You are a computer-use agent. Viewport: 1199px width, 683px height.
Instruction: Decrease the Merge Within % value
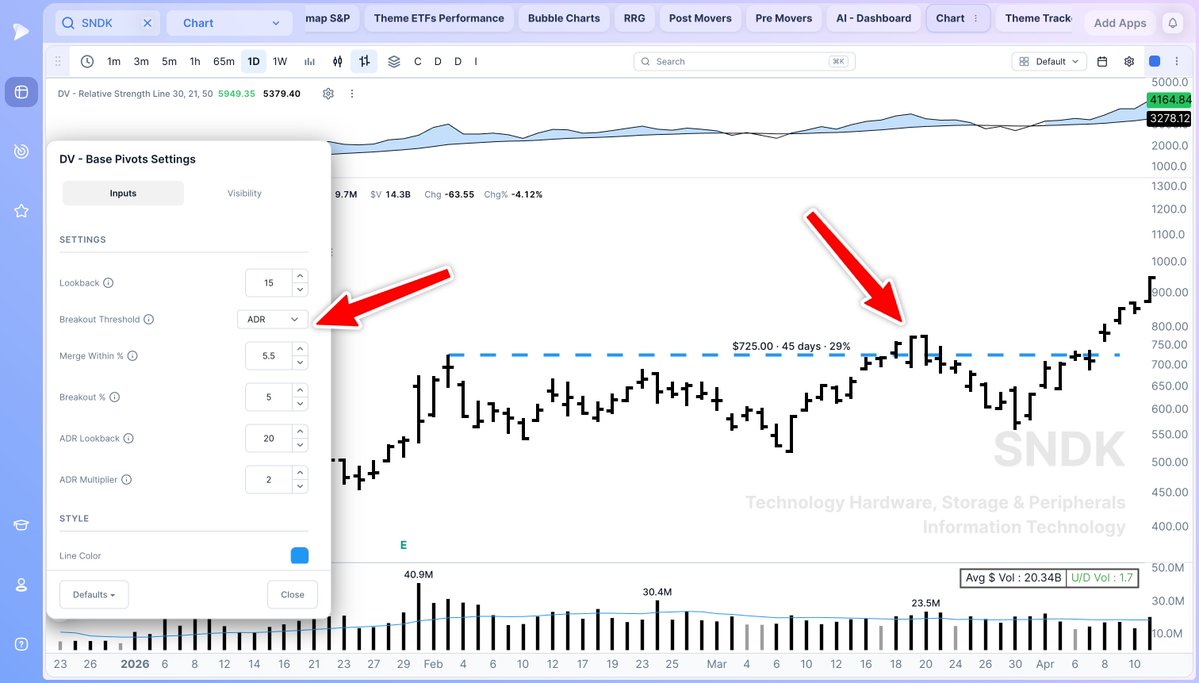300,363
